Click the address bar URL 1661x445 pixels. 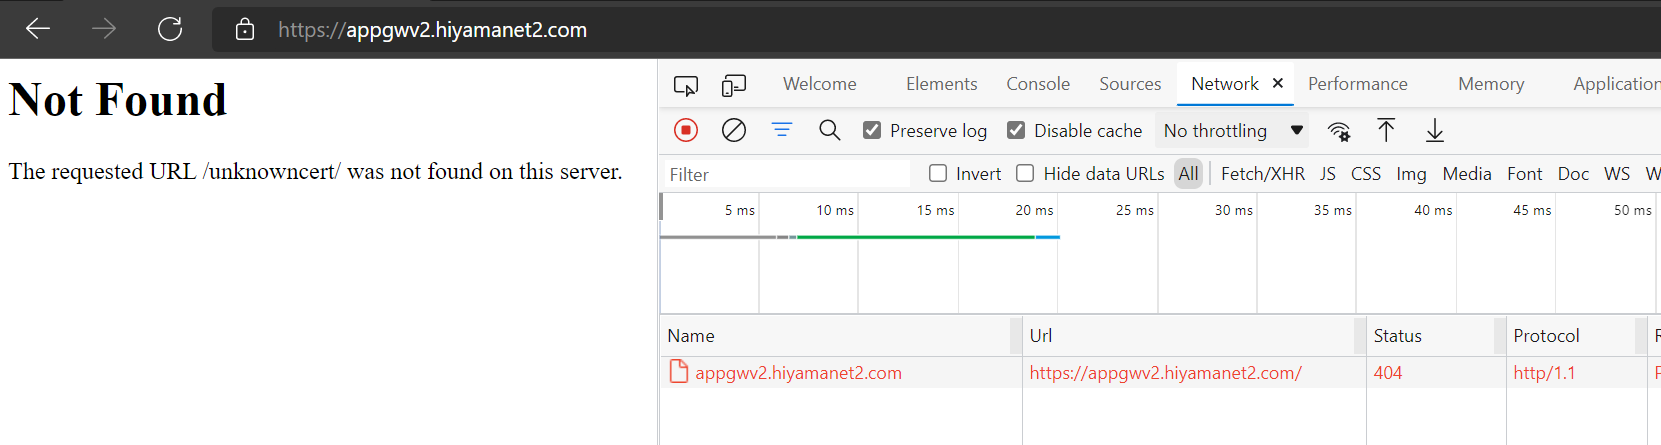pyautogui.click(x=432, y=30)
